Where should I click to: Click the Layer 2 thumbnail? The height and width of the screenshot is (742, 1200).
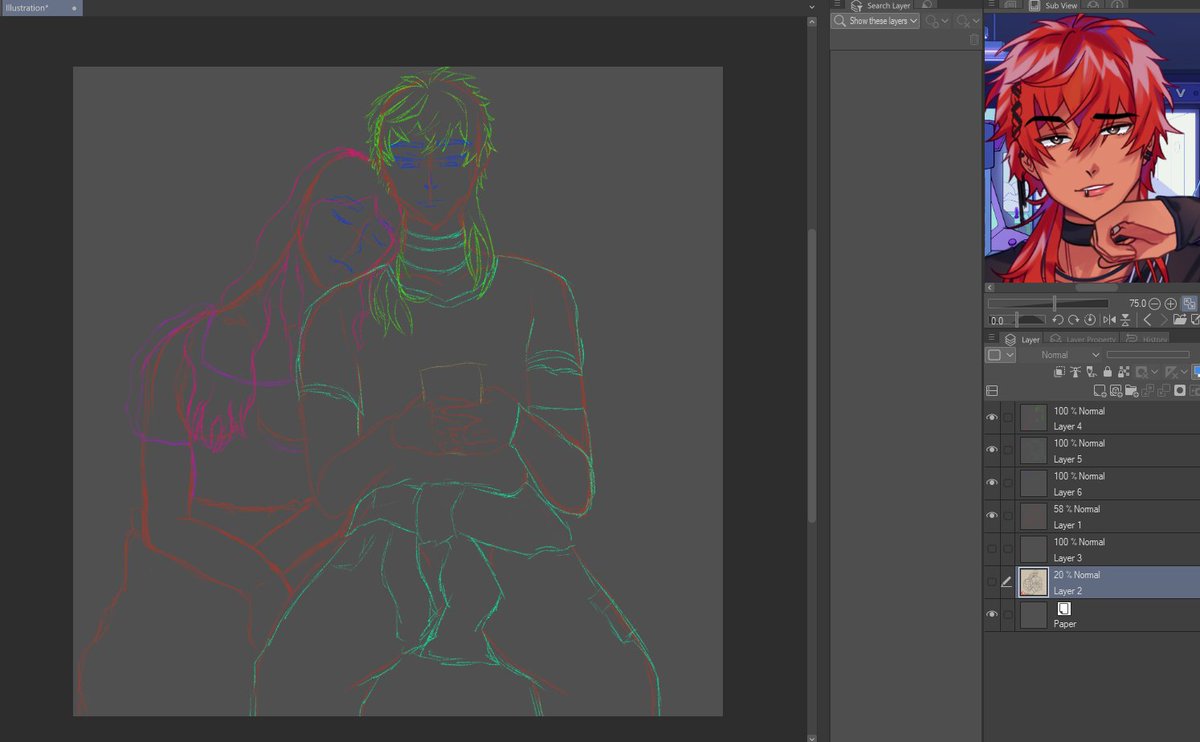(1033, 583)
